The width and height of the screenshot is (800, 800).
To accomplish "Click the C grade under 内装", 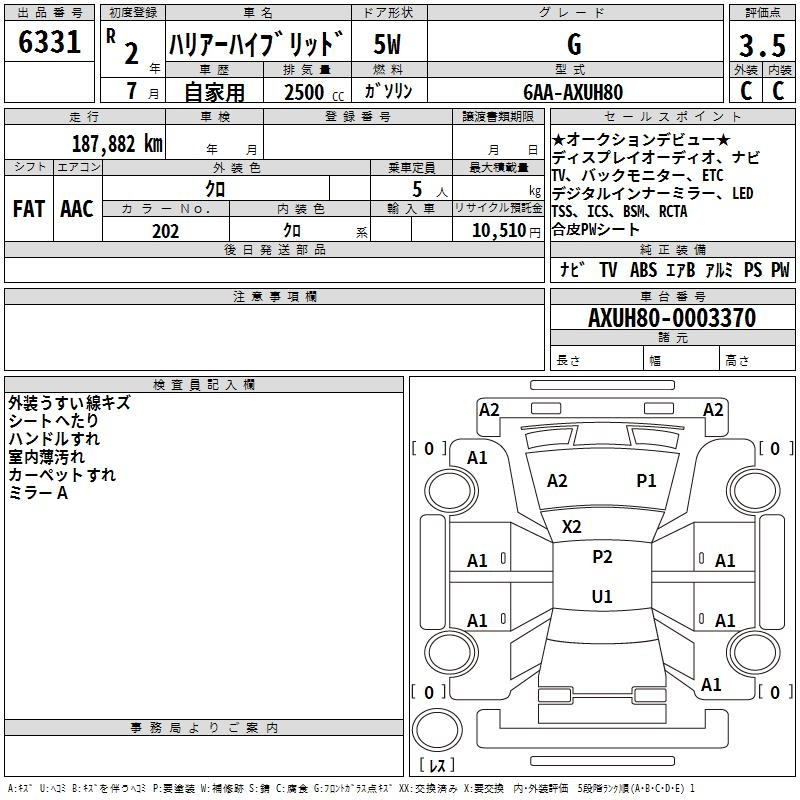I will [778, 91].
